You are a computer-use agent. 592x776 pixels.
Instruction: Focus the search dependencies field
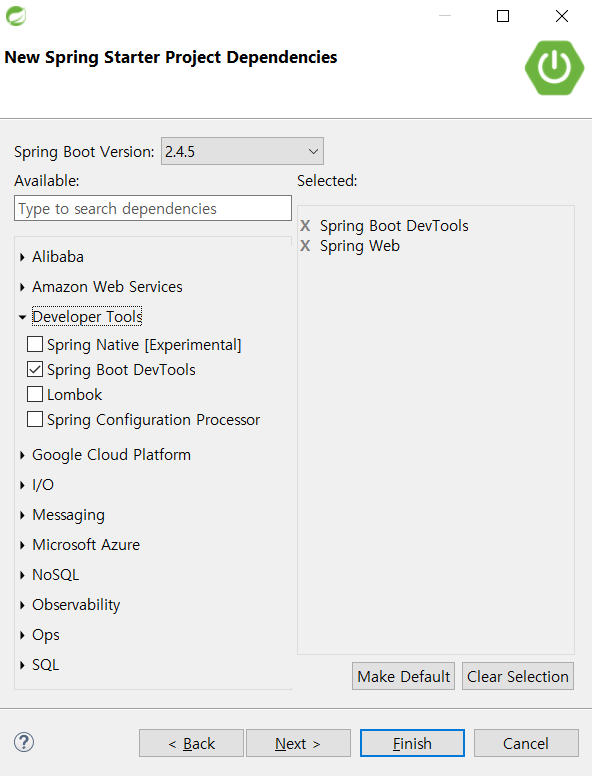tap(153, 208)
